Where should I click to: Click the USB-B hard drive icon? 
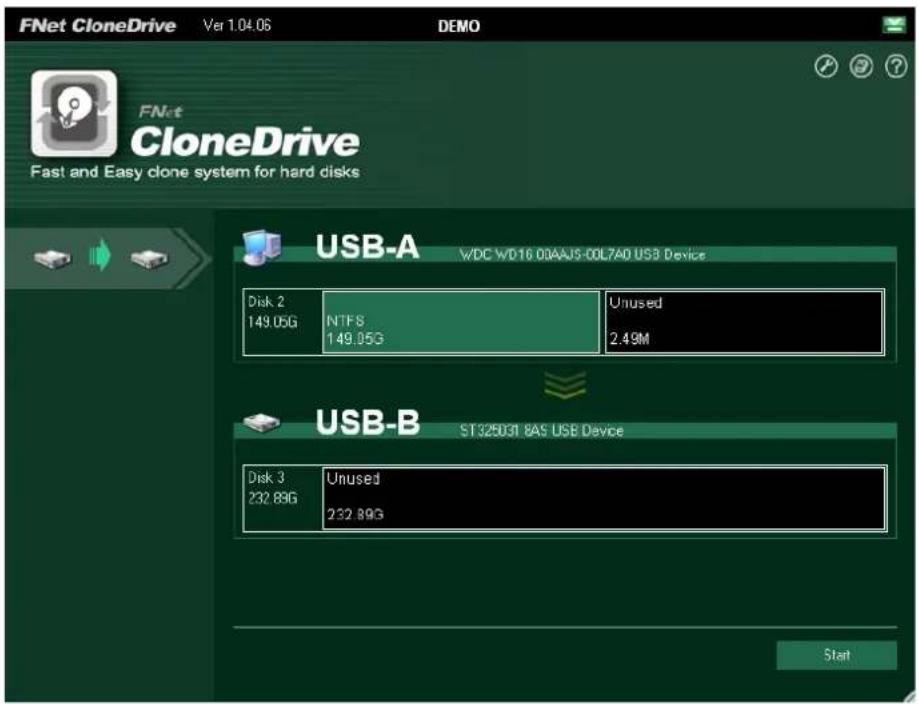pos(261,422)
